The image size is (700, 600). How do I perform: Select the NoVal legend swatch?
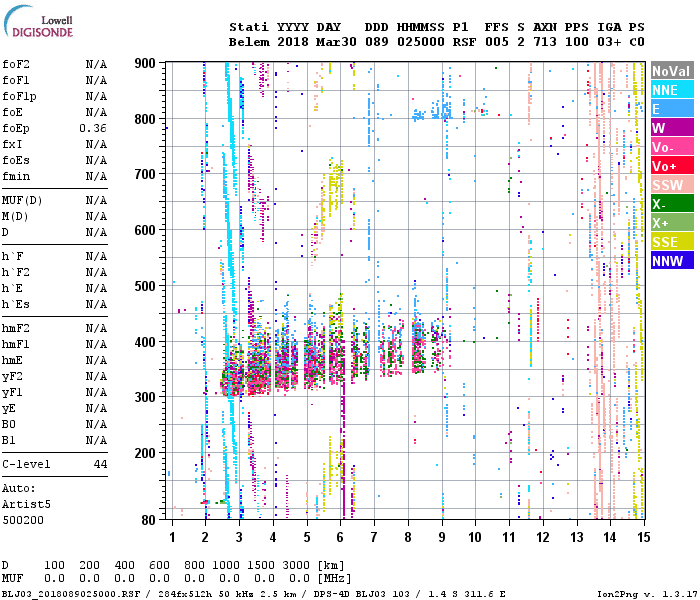pos(672,71)
